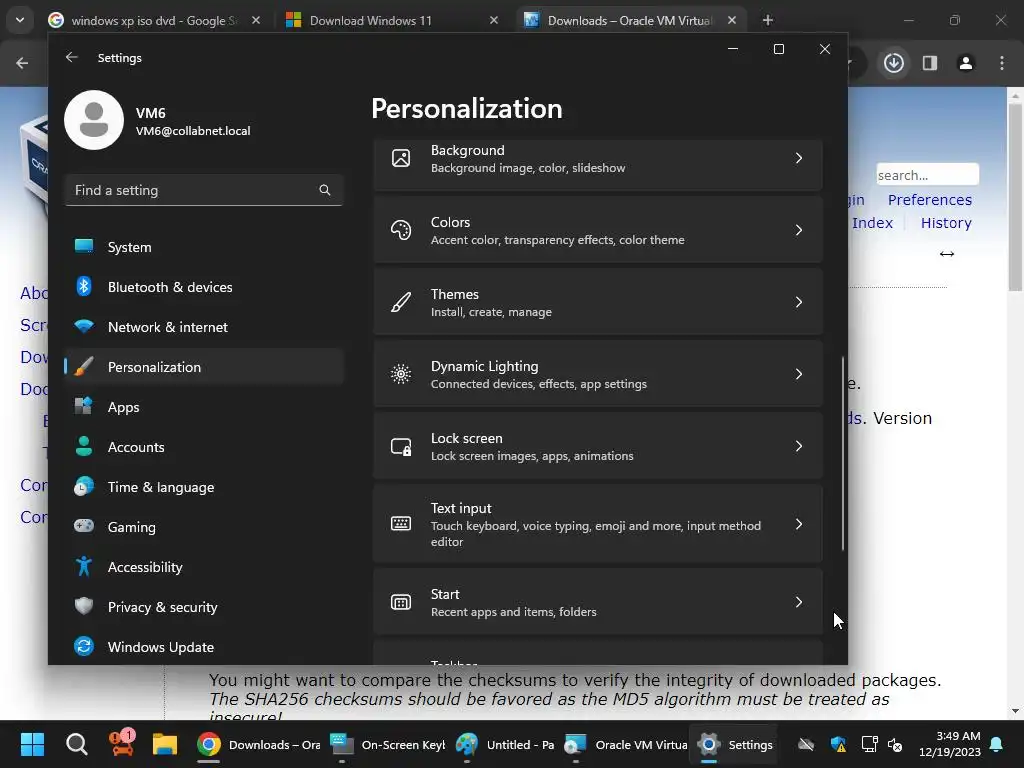Click the Start layout icon
The width and height of the screenshot is (1024, 768).
point(401,602)
